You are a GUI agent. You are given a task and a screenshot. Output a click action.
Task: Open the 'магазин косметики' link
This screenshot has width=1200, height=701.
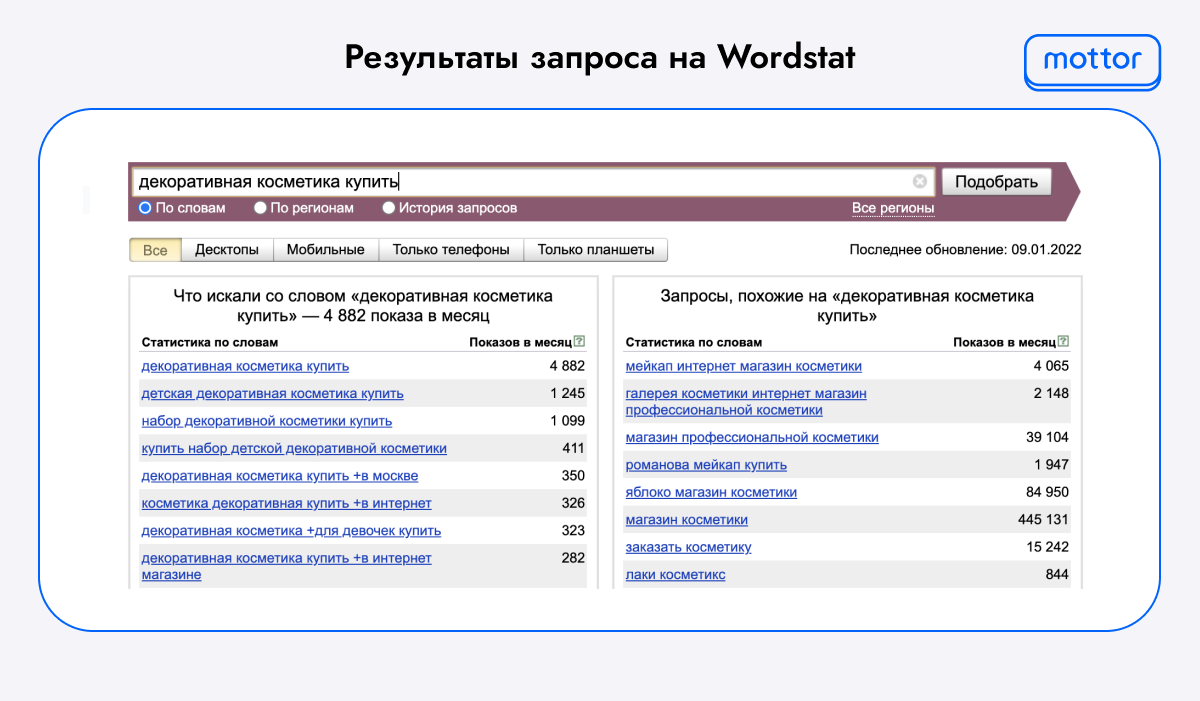pos(687,520)
